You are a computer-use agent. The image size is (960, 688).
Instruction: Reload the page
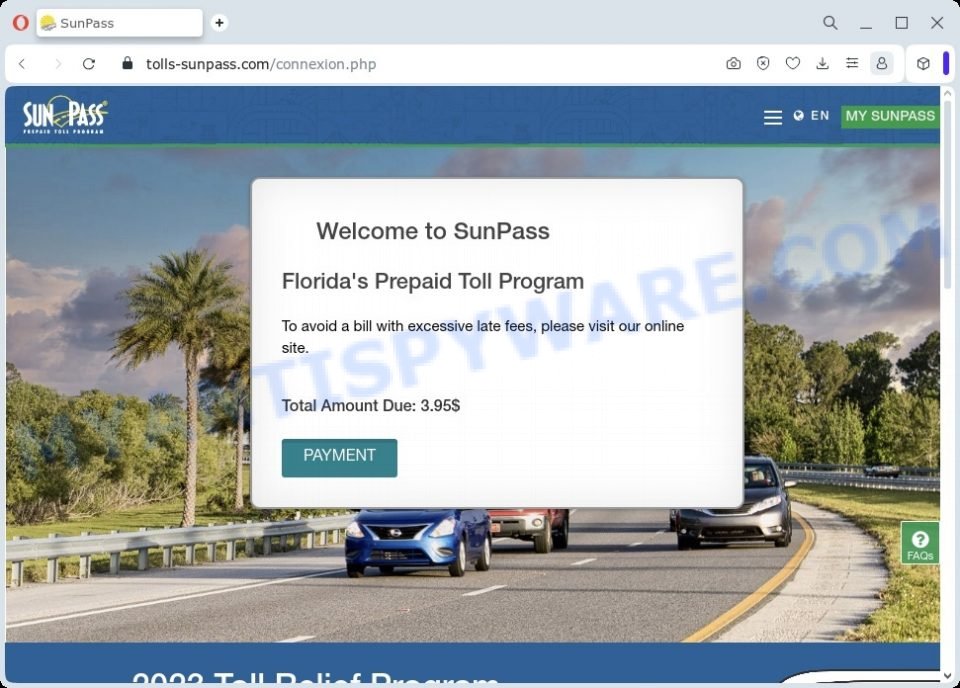pos(89,64)
